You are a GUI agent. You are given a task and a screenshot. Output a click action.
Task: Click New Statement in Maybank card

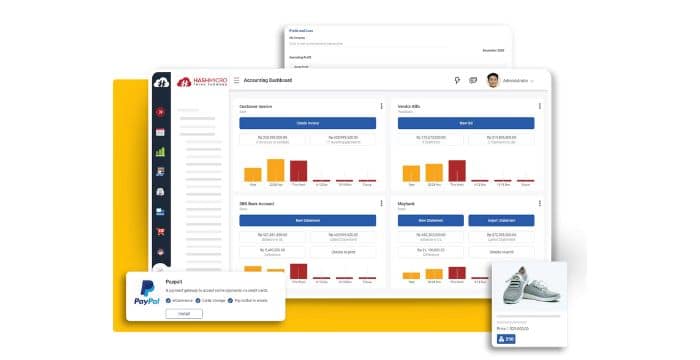(x=430, y=221)
